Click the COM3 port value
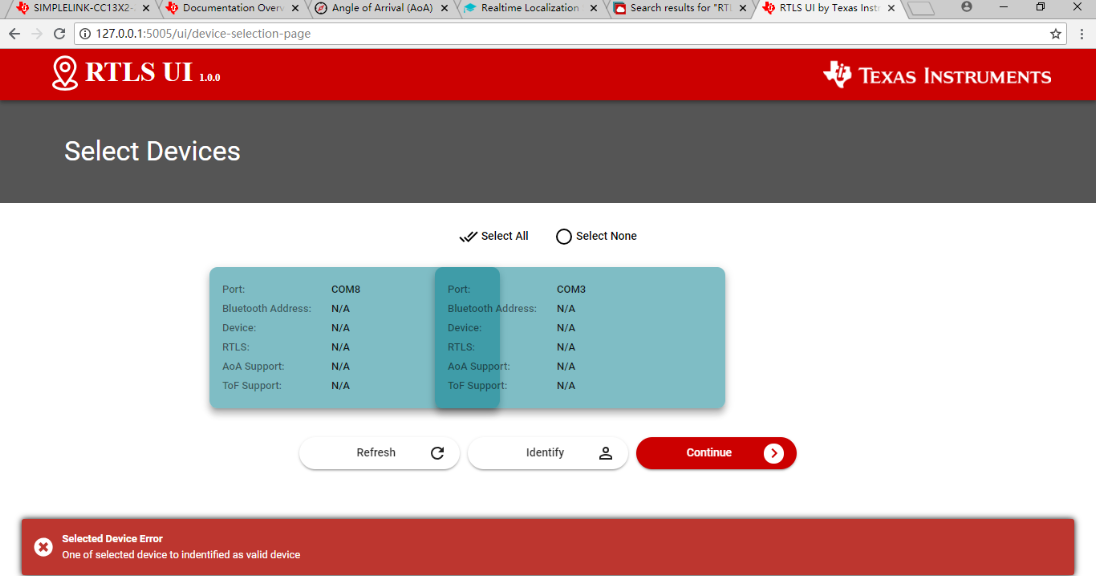The width and height of the screenshot is (1098, 576). (x=571, y=289)
